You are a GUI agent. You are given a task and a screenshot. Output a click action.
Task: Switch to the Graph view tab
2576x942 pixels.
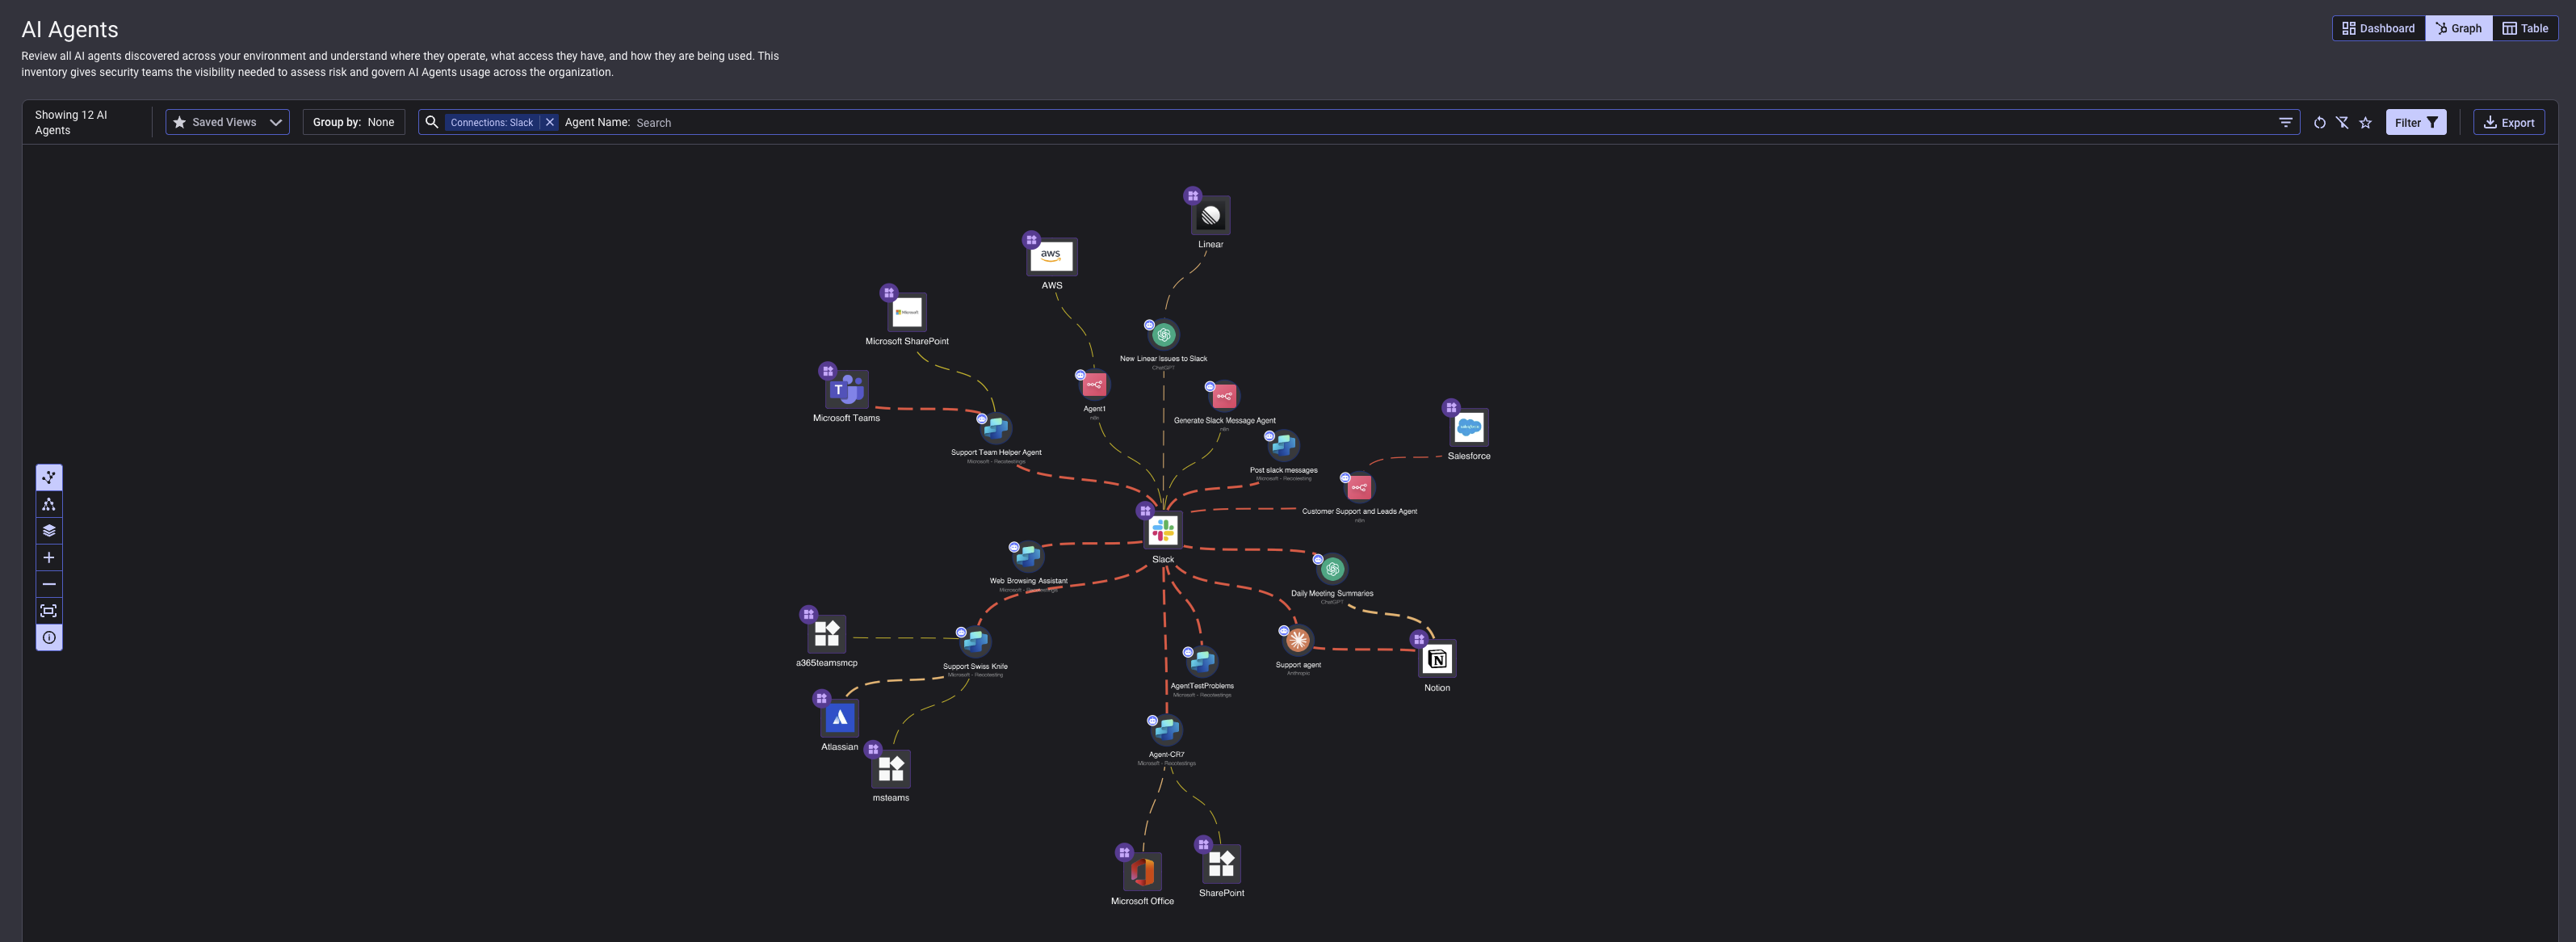coord(2458,28)
